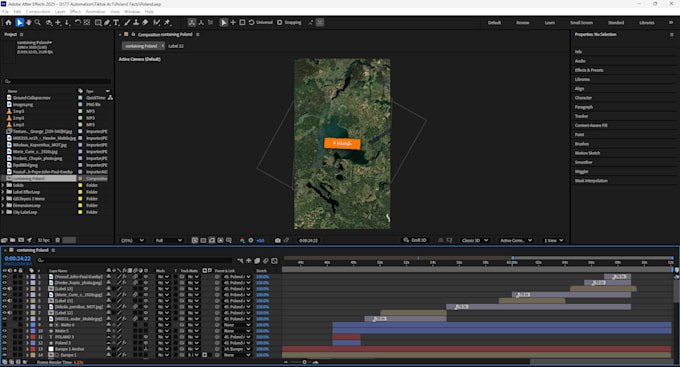Expand the Label Effect folder

[x=3, y=192]
